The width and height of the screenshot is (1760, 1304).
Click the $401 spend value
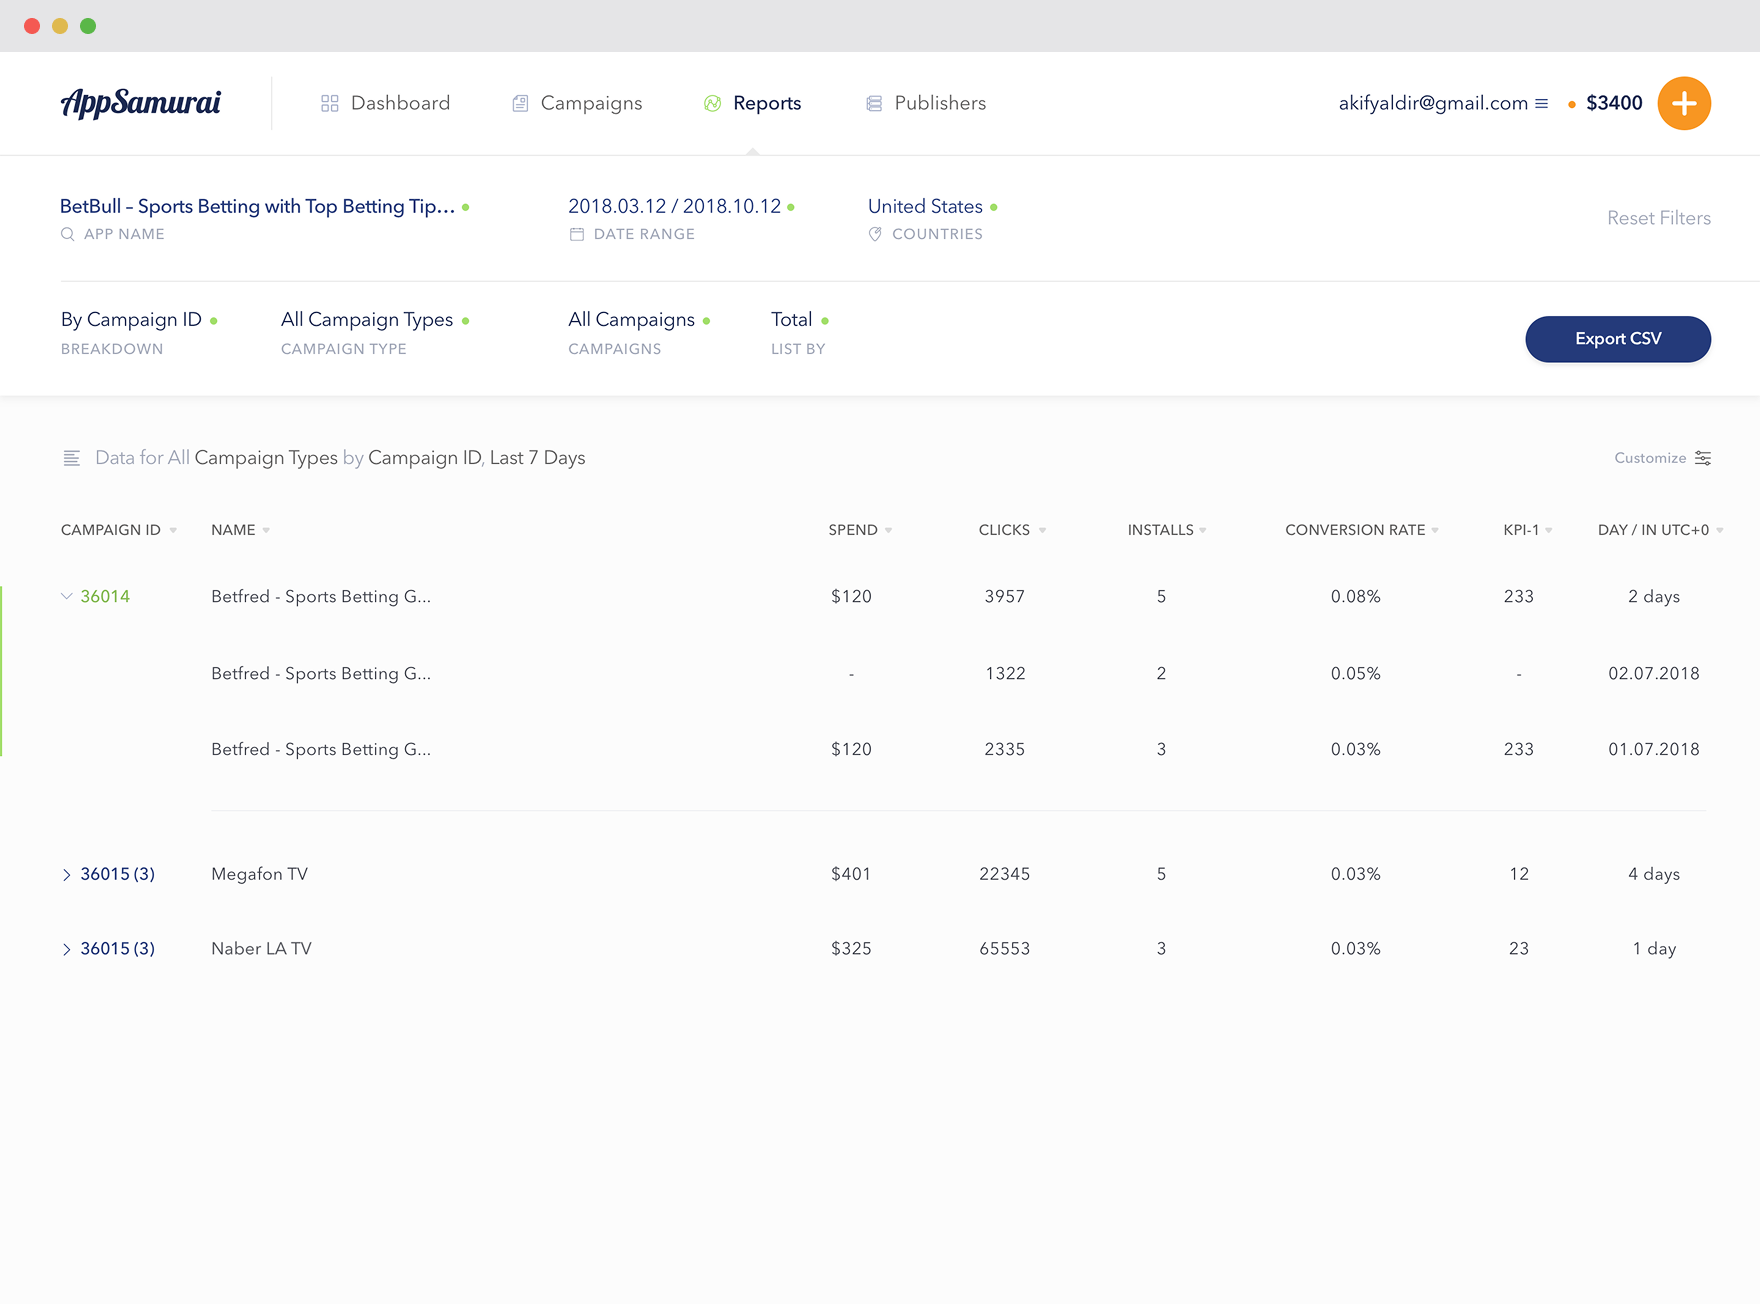click(851, 874)
